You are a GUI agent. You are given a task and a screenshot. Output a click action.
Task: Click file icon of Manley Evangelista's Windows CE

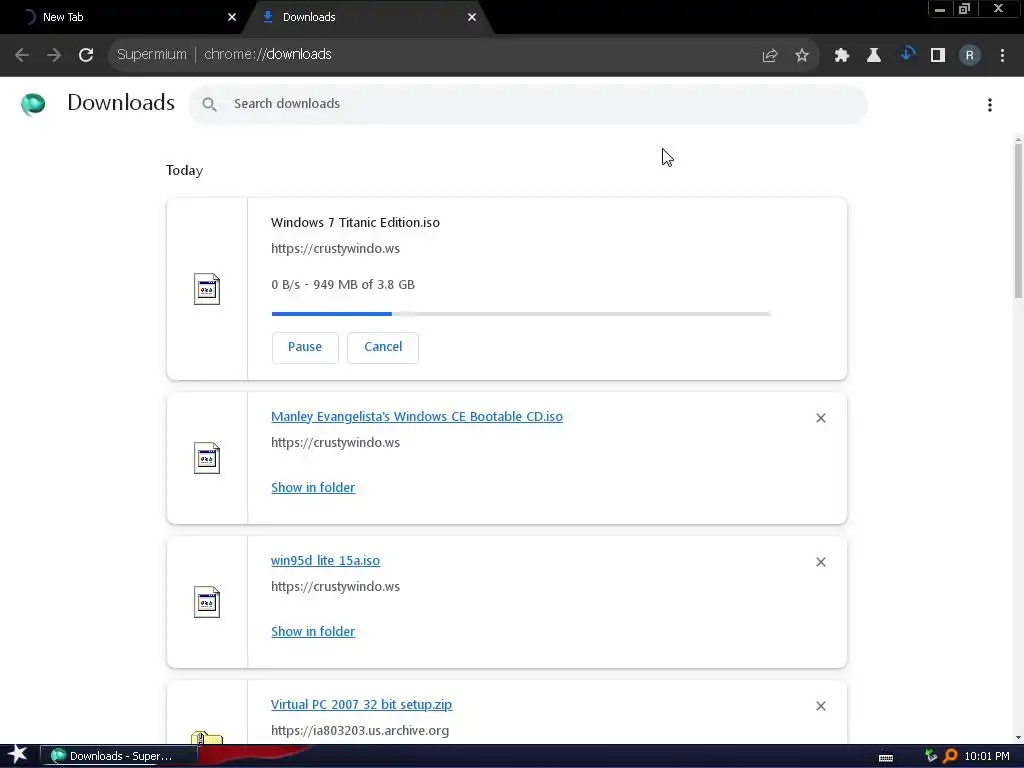click(x=207, y=458)
